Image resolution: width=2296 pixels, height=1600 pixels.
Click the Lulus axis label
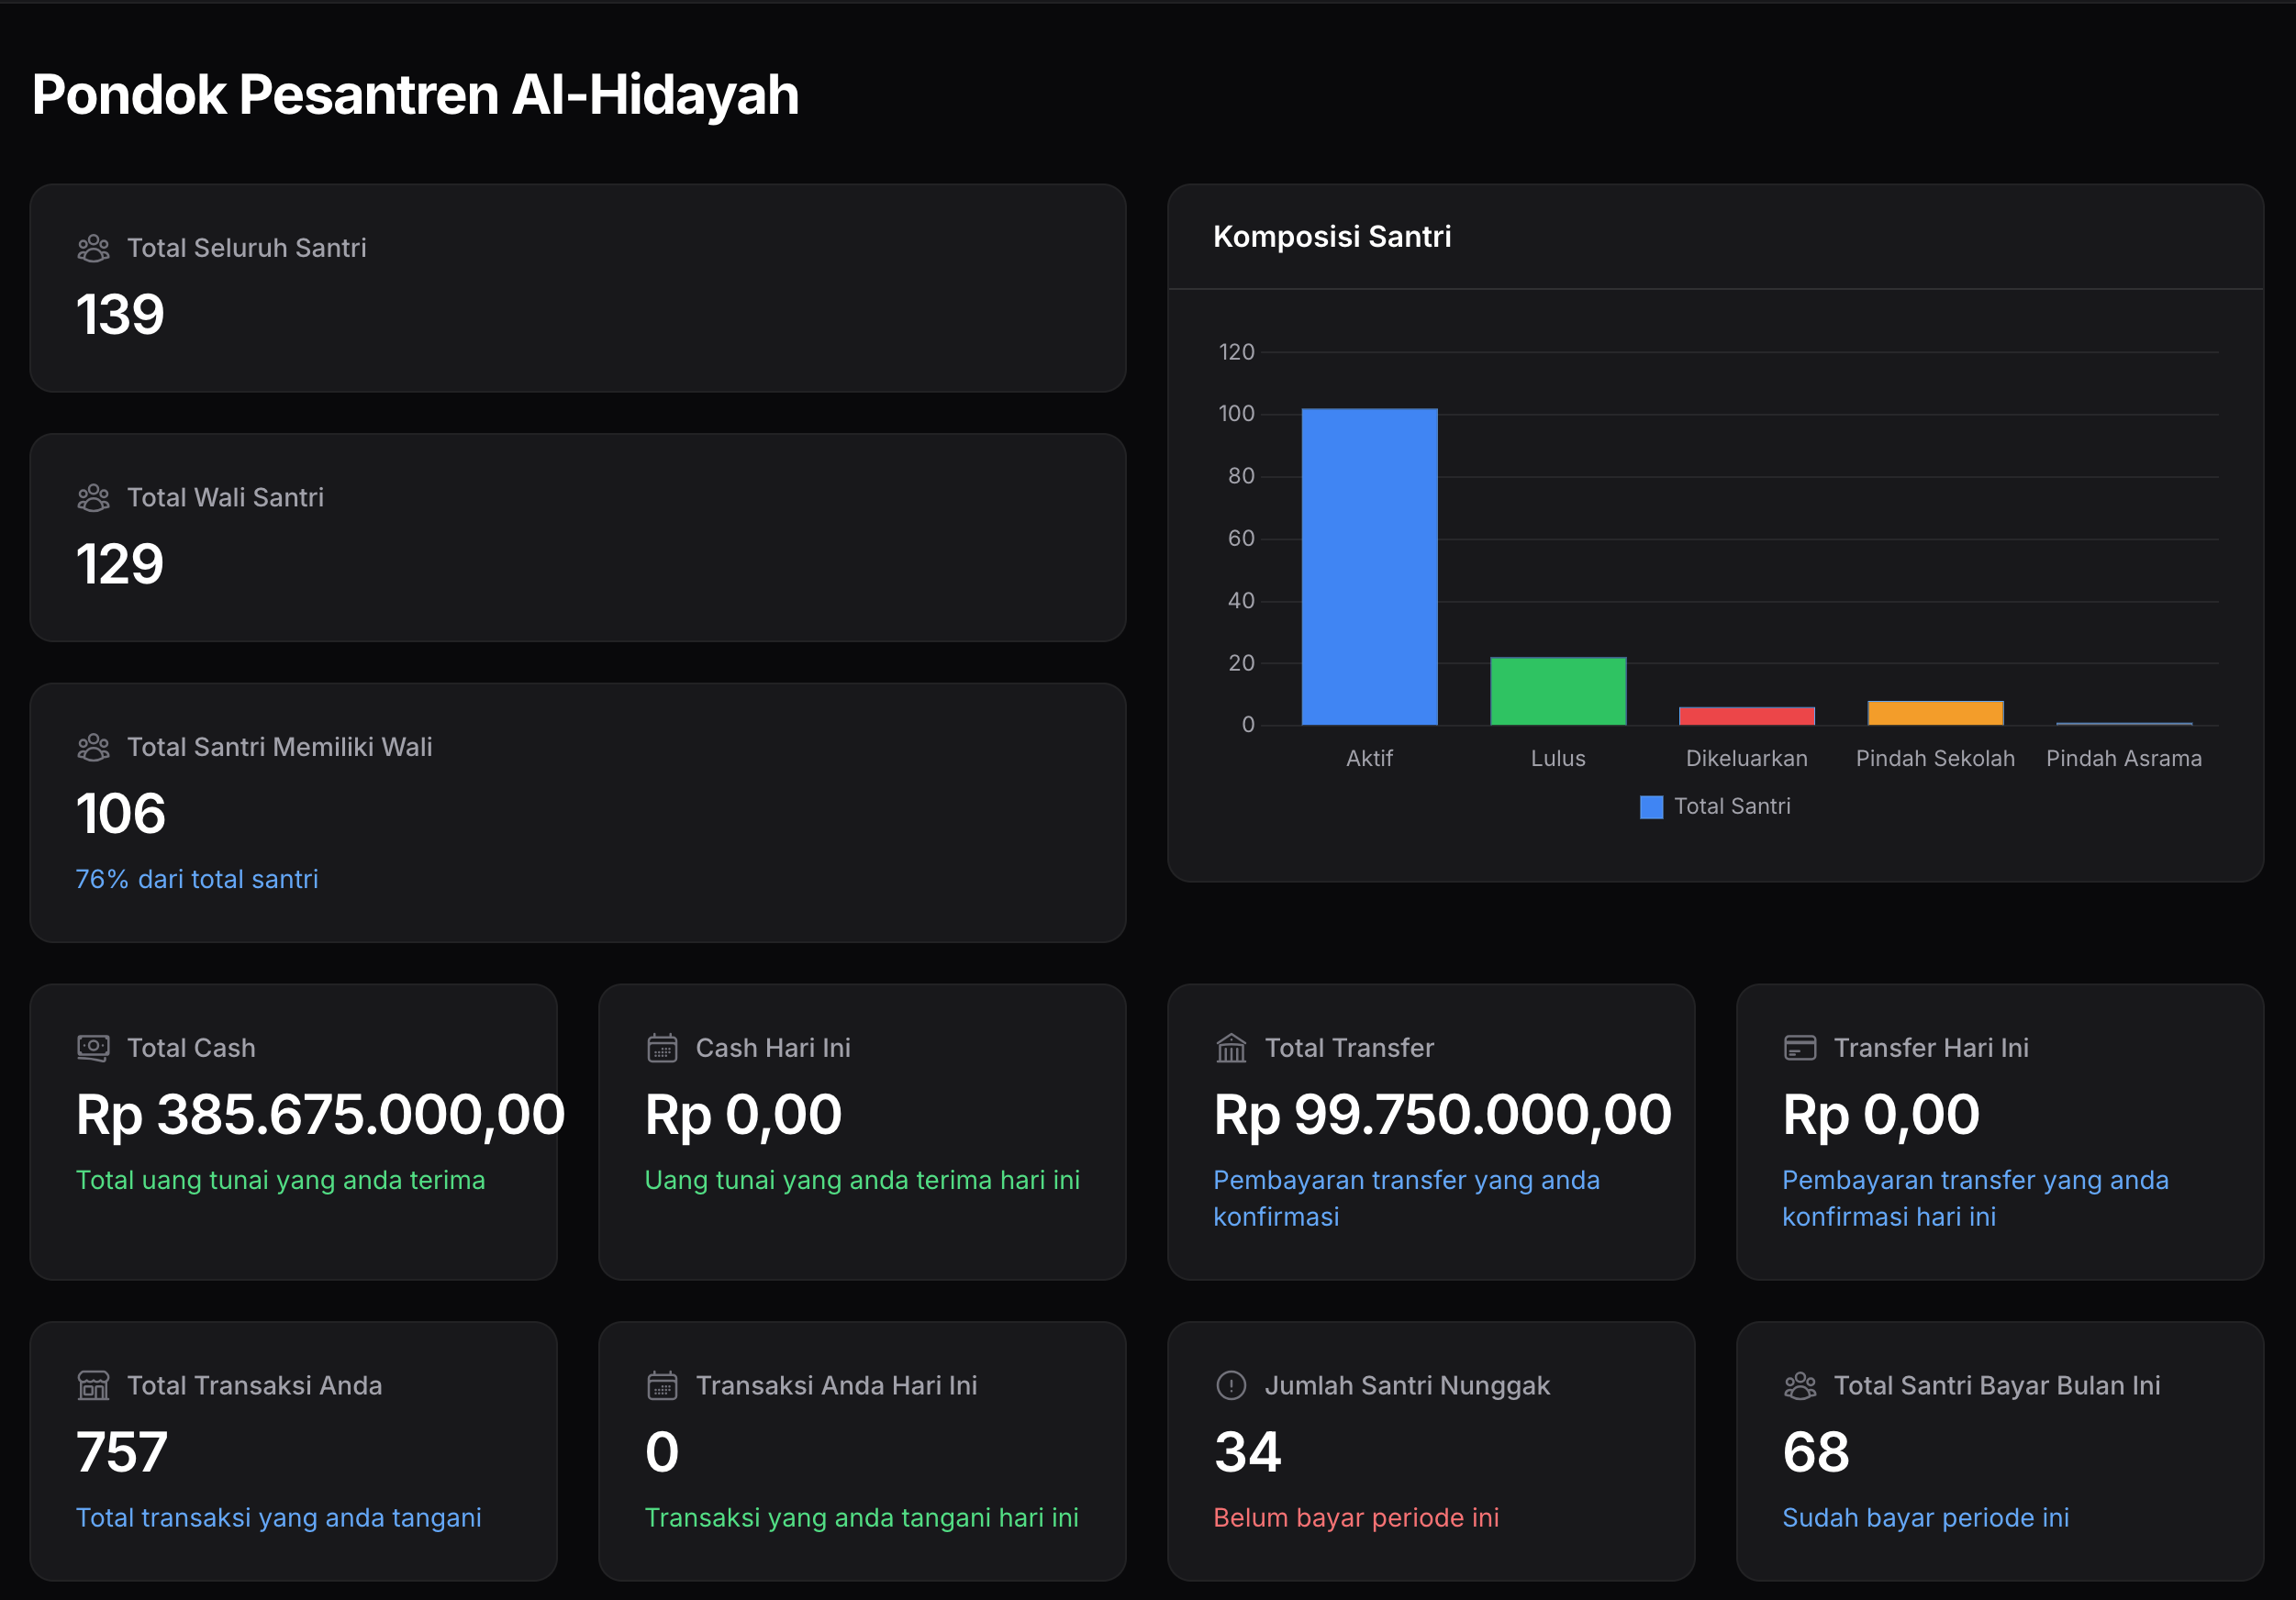[1558, 759]
